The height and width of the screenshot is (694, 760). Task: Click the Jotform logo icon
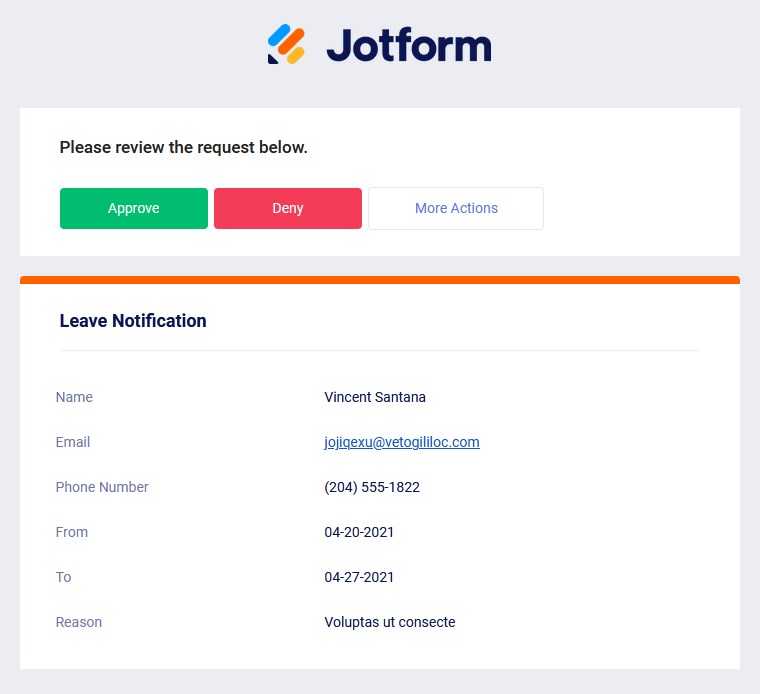(x=286, y=44)
